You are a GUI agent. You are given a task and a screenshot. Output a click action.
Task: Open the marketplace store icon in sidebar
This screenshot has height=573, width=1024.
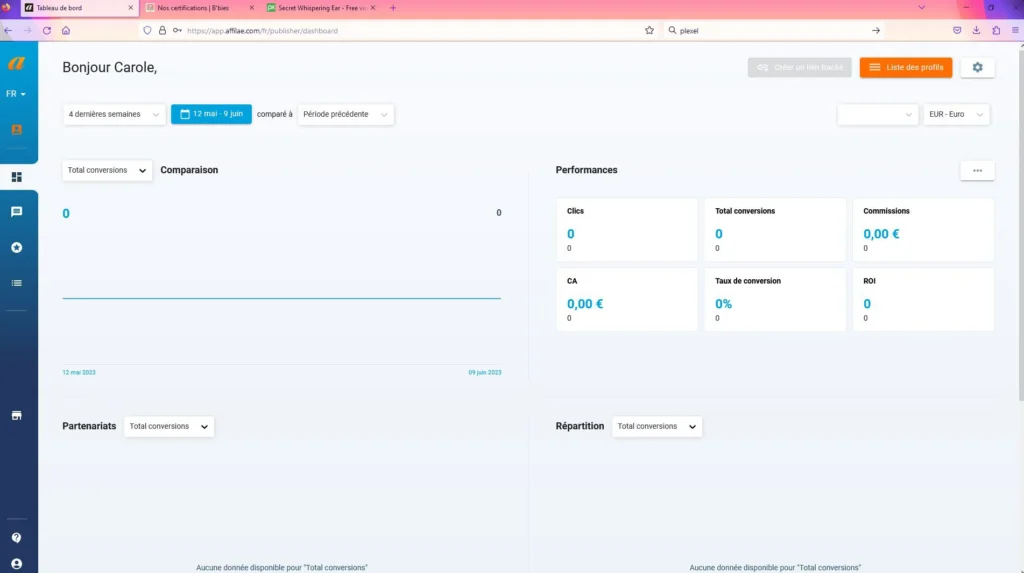pyautogui.click(x=16, y=416)
